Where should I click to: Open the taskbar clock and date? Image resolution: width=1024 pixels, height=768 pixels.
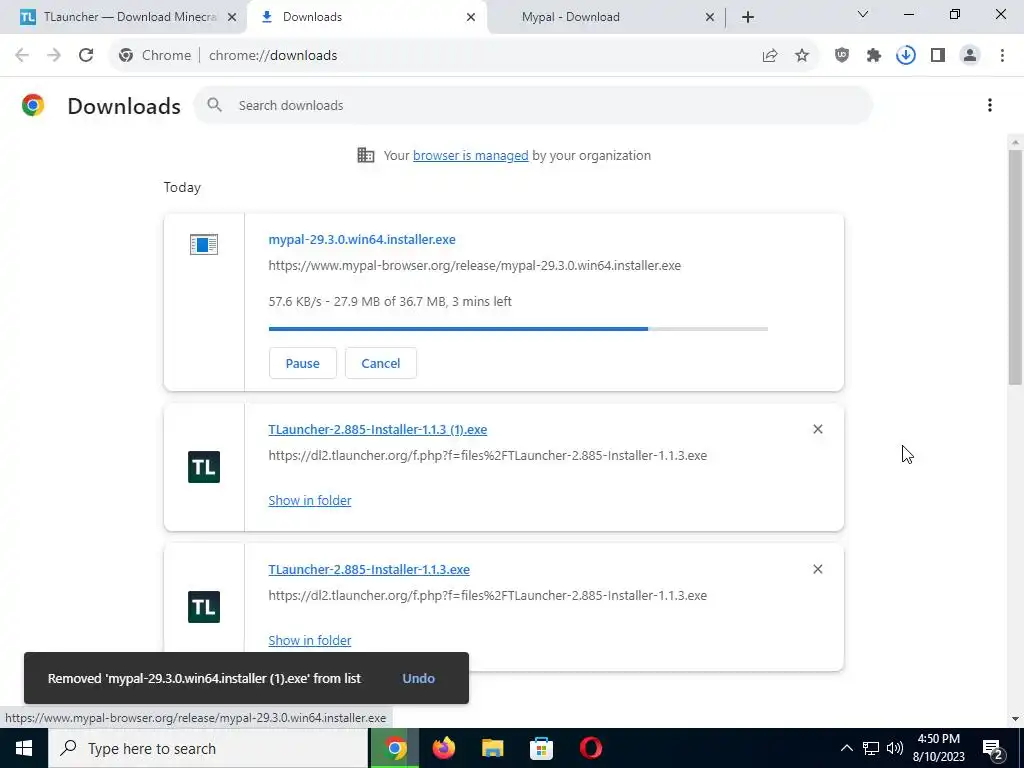point(938,748)
